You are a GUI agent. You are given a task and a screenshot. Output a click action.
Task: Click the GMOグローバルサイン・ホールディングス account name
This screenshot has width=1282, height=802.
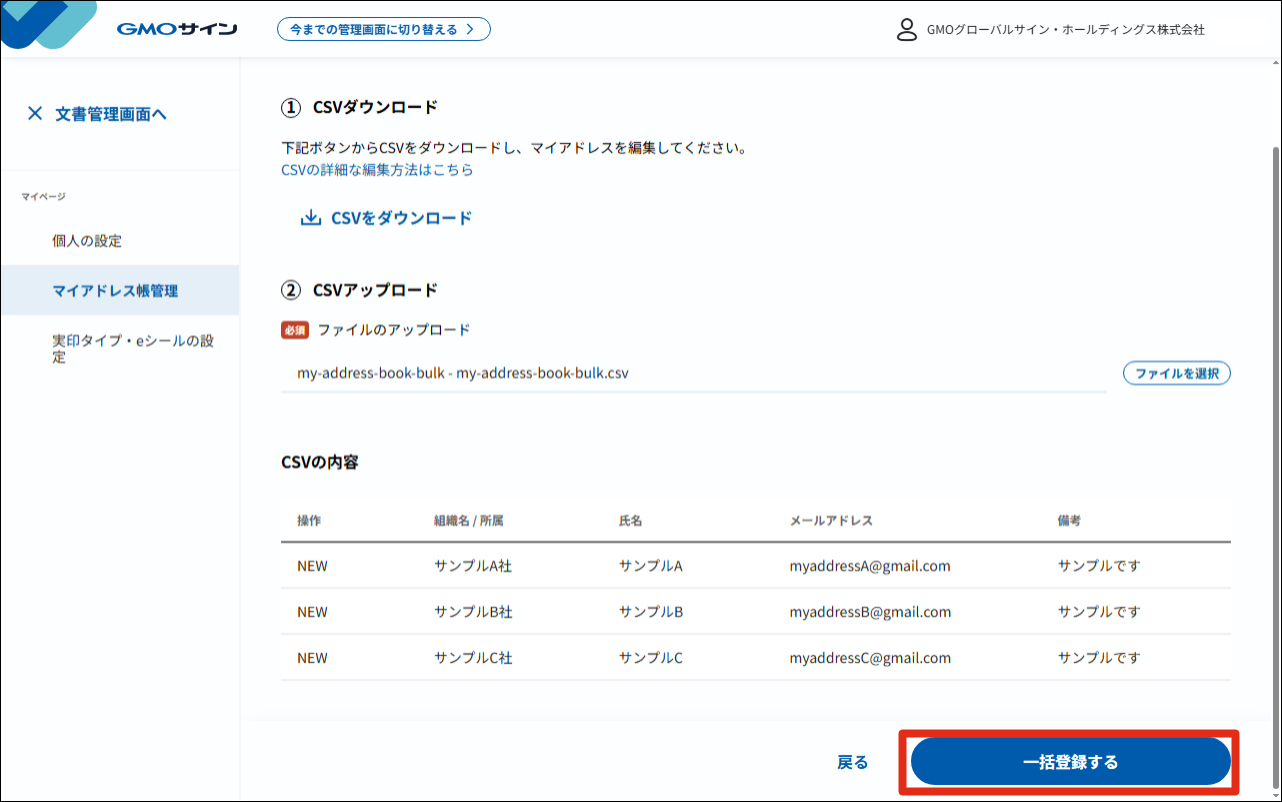coord(1066,29)
